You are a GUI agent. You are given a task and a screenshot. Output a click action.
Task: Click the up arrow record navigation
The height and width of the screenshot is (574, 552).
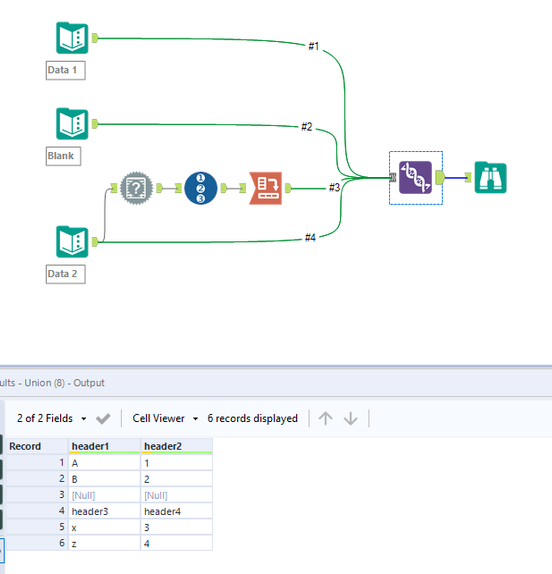click(x=325, y=418)
